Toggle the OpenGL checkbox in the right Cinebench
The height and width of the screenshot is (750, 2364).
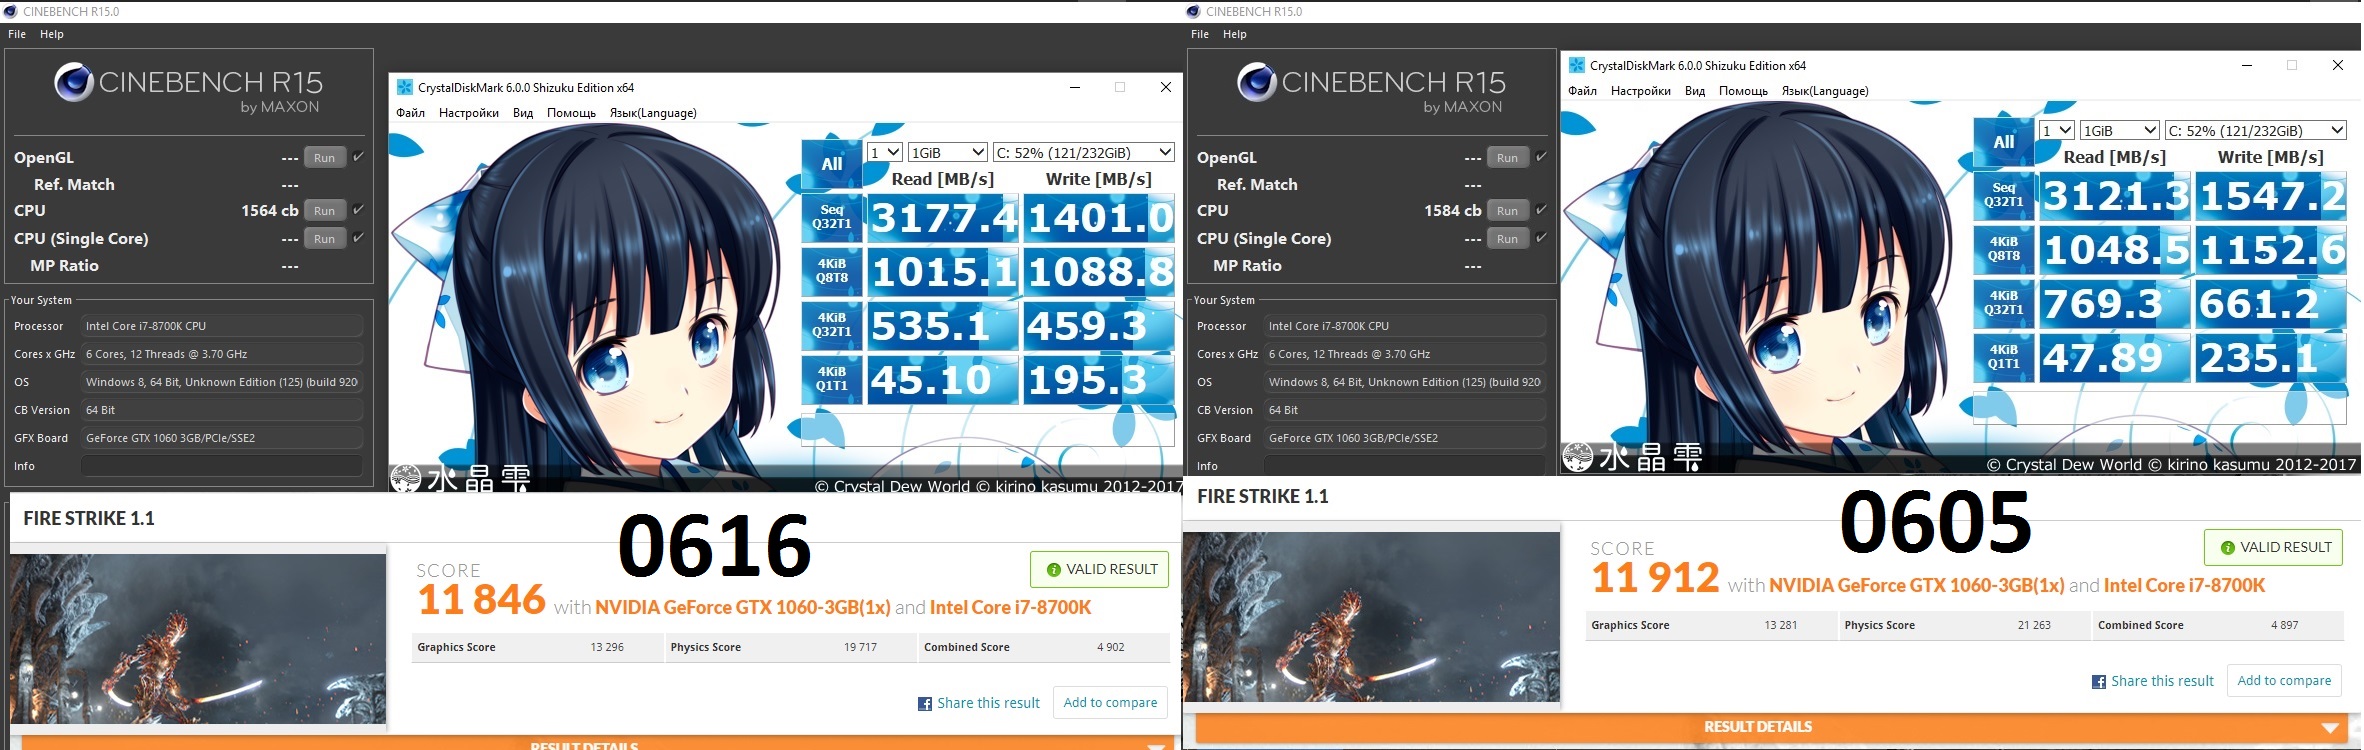coord(1541,157)
